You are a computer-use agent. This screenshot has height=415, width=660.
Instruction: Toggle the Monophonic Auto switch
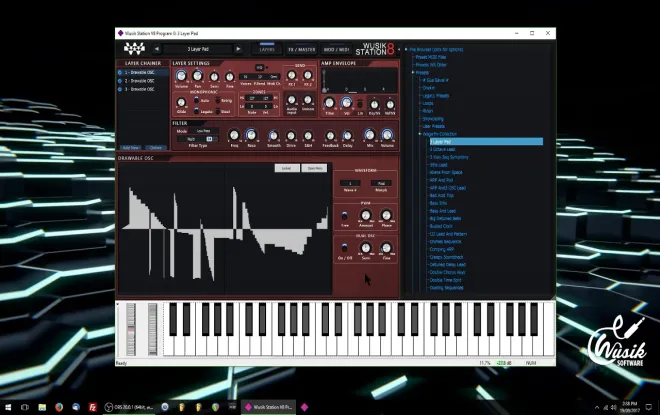click(196, 100)
